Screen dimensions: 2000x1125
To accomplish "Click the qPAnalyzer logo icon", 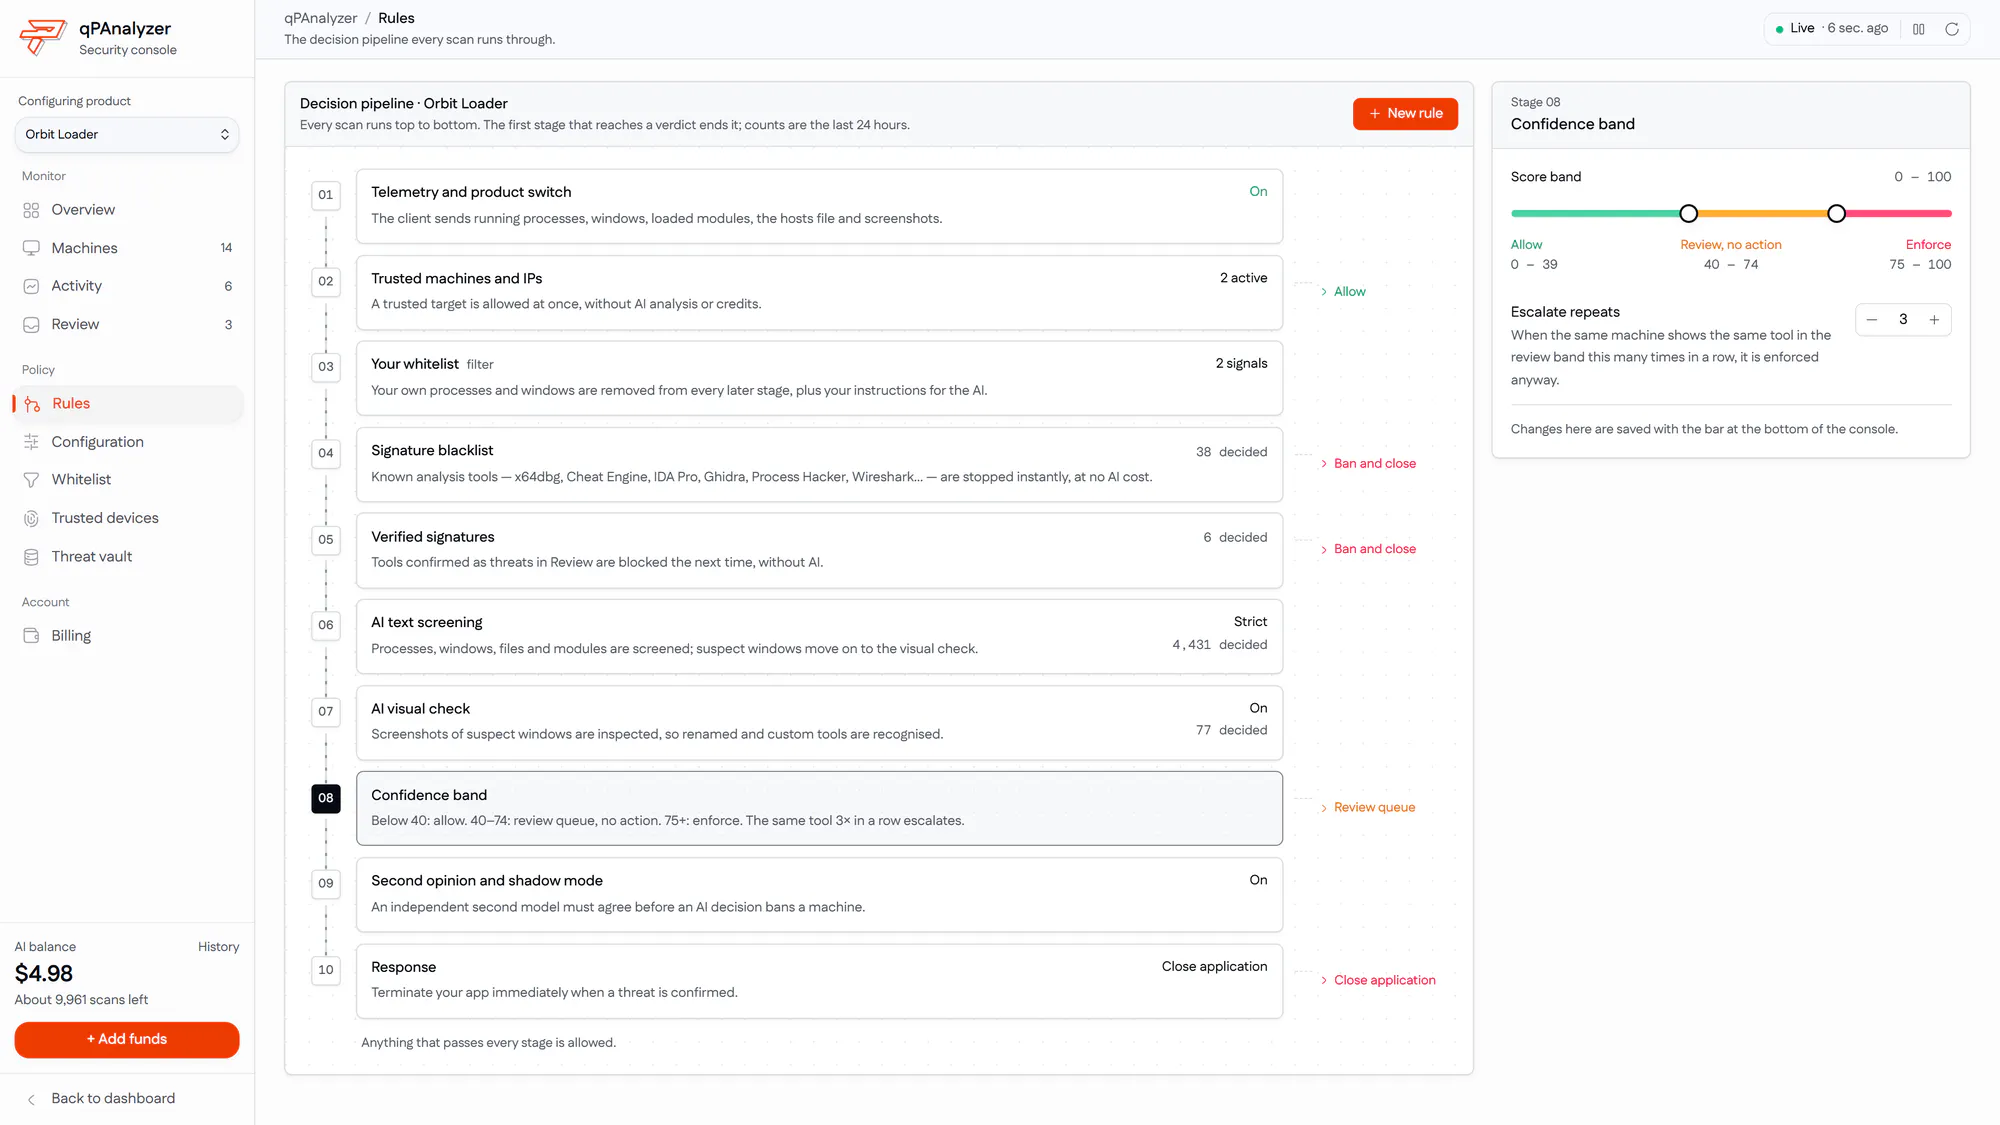I will [x=42, y=37].
